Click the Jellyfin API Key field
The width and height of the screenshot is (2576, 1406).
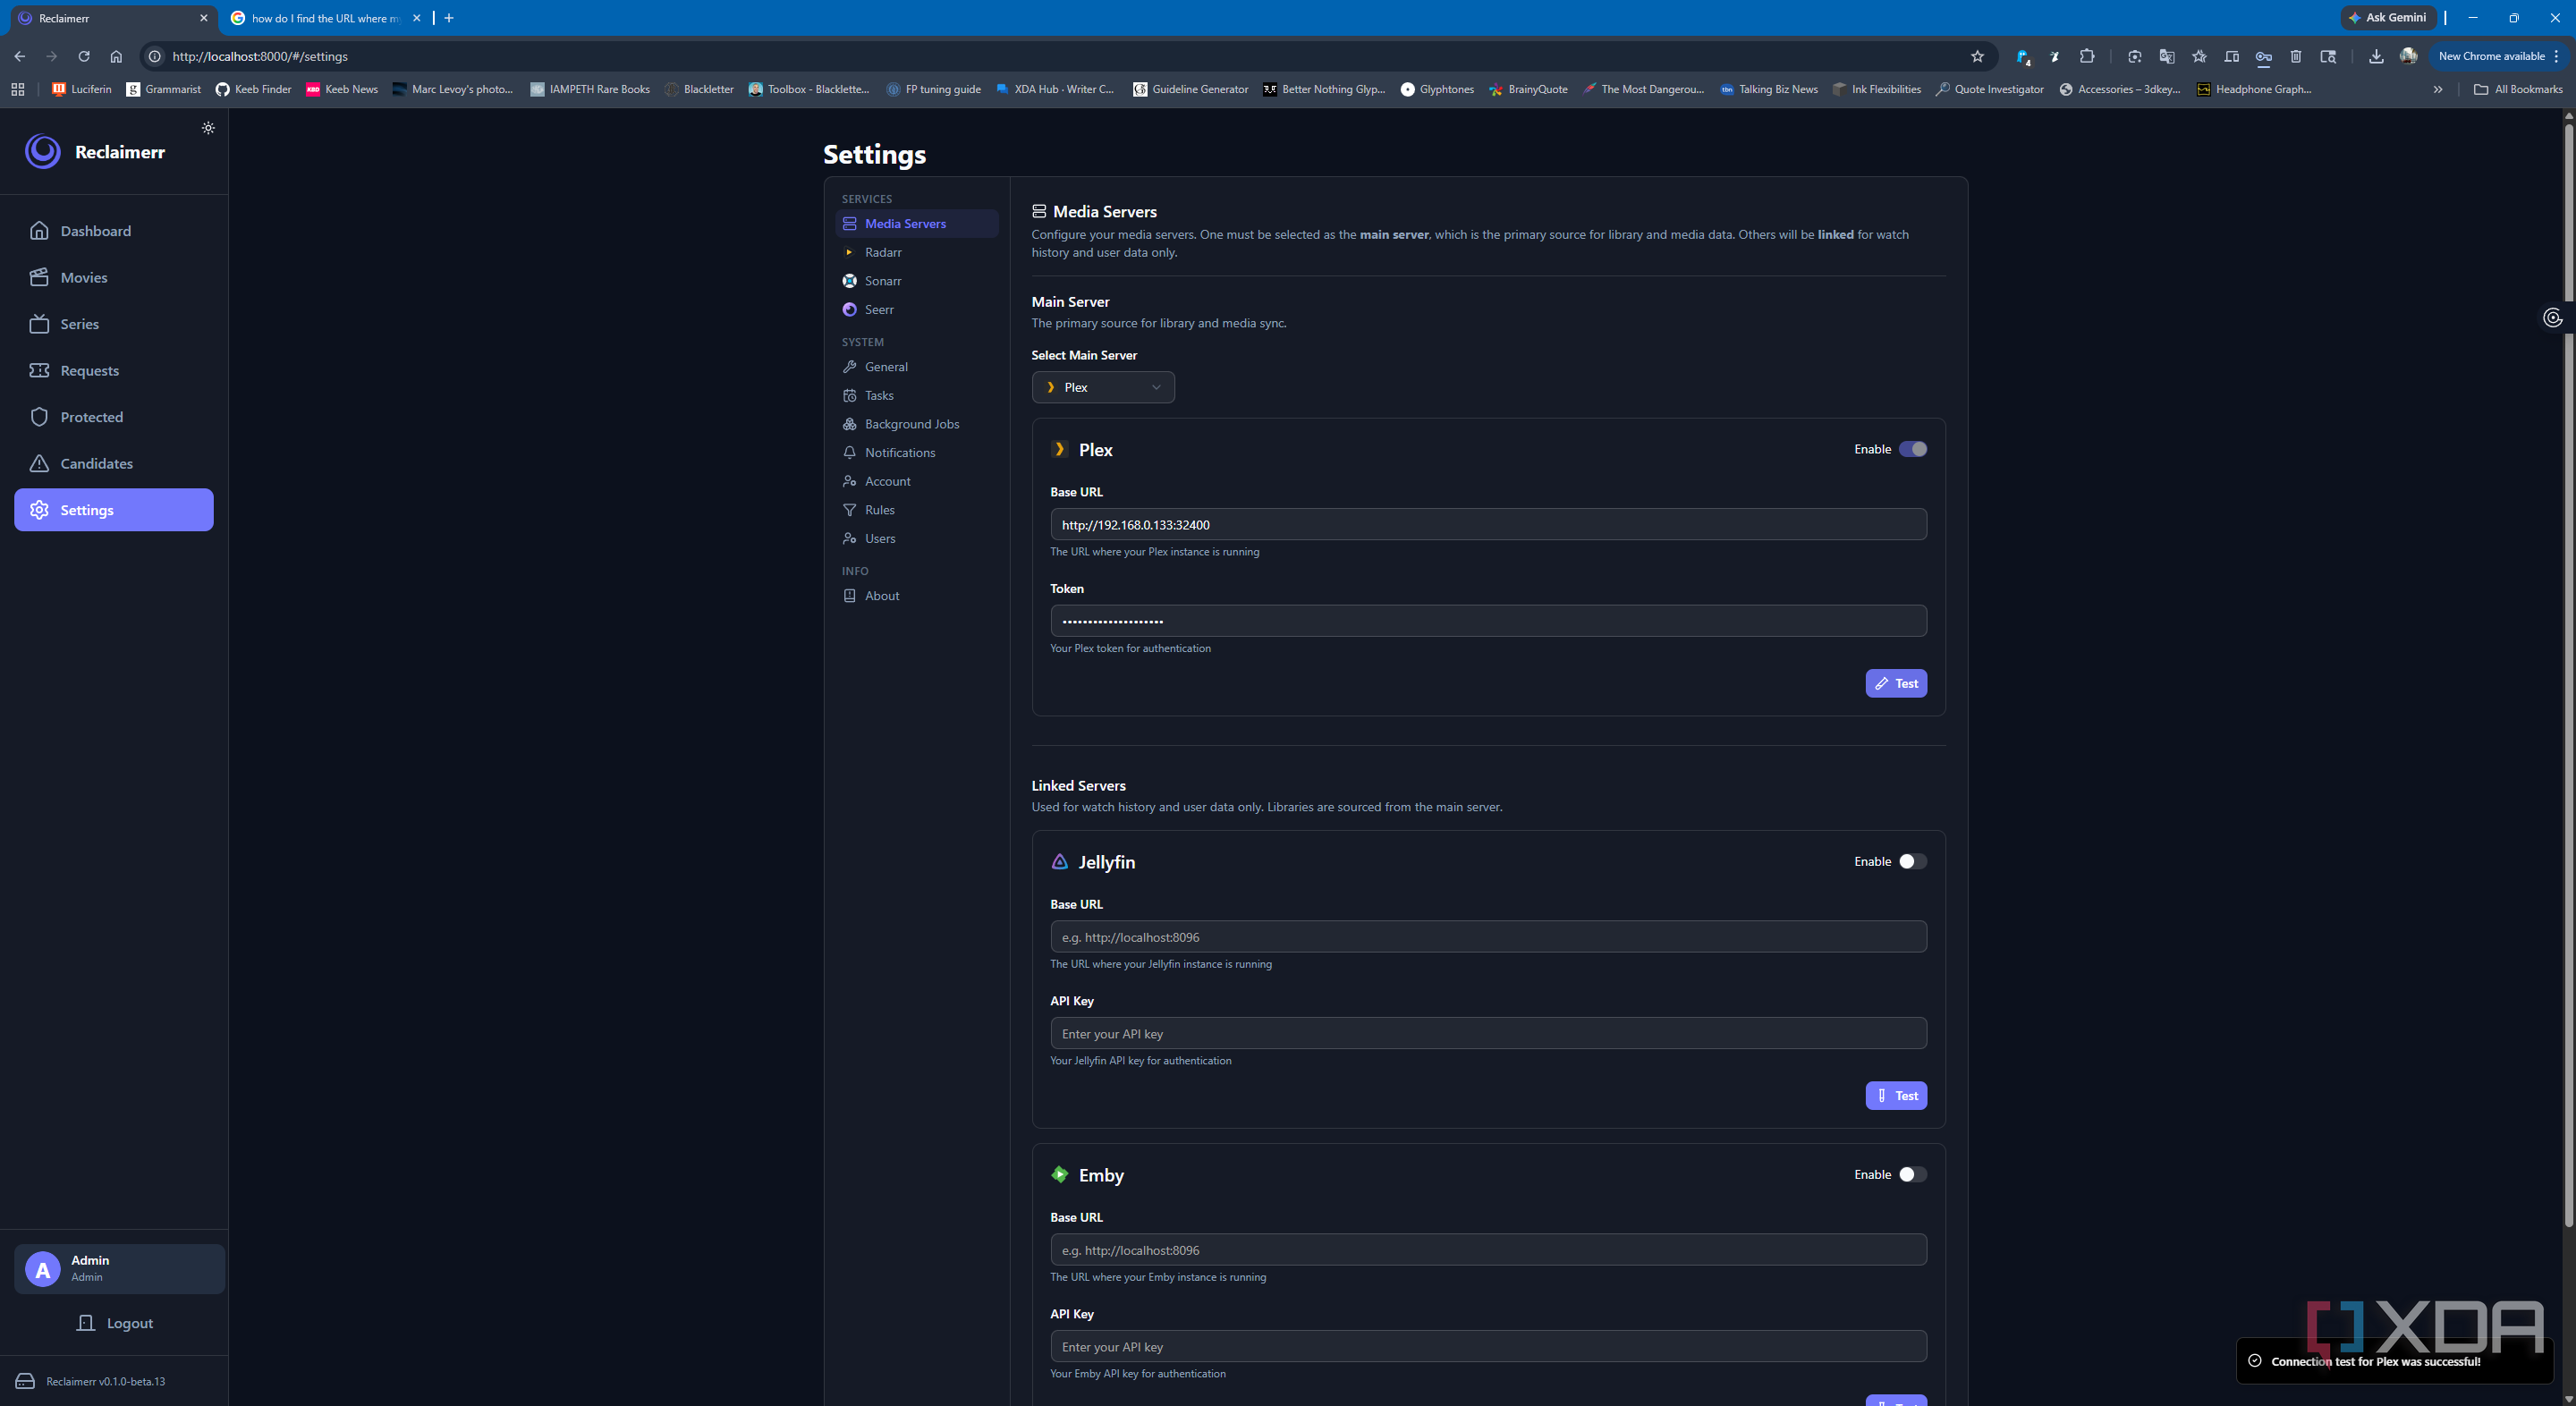pyautogui.click(x=1488, y=1033)
